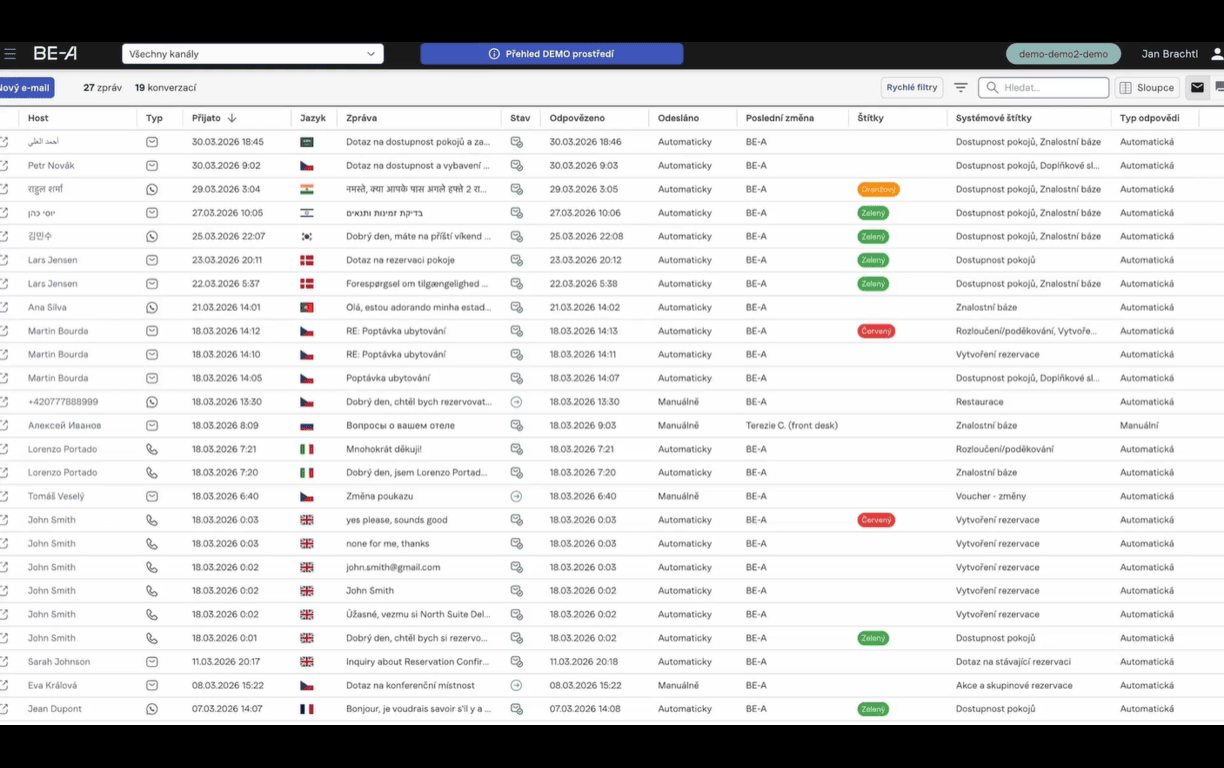This screenshot has width=1224, height=768.
Task: Click the filter lines icon
Action: [960, 88]
